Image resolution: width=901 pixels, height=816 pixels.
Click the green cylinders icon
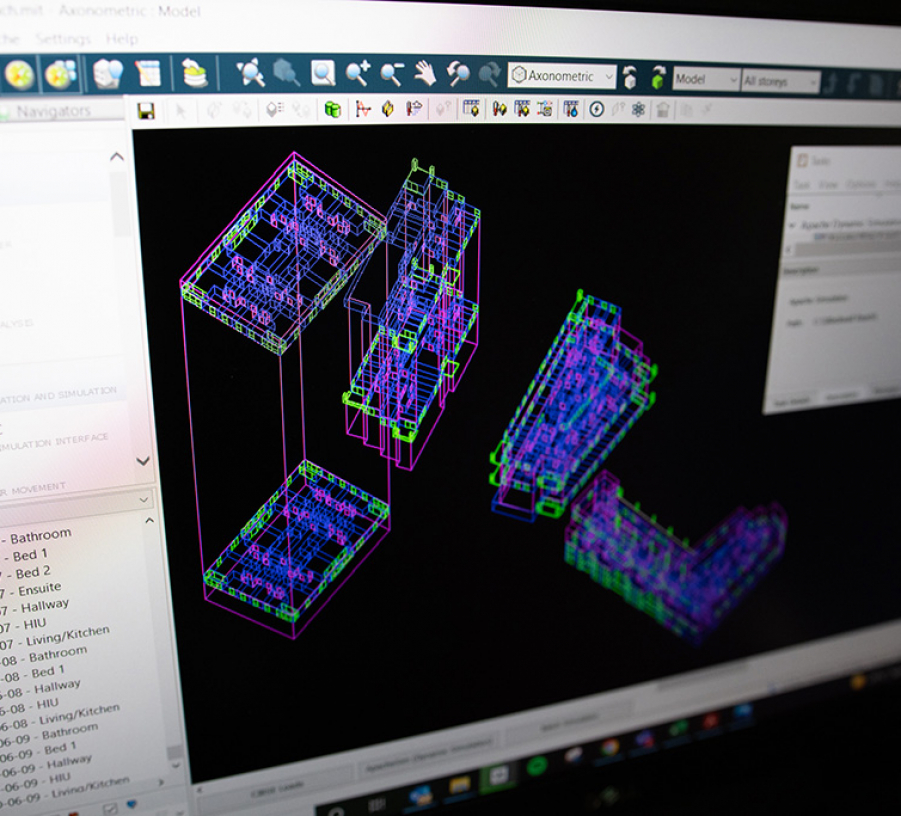(333, 109)
